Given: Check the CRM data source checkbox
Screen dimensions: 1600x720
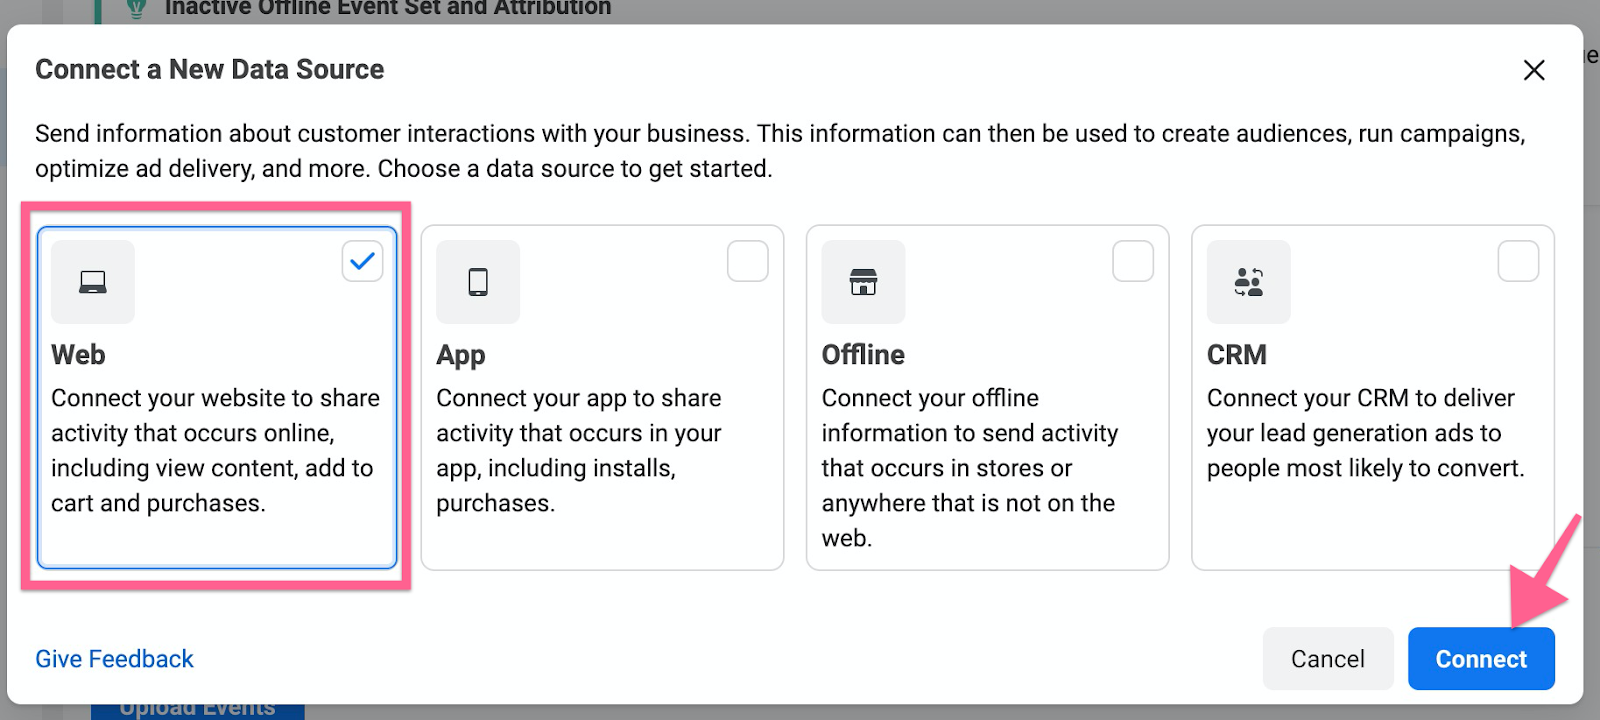Looking at the screenshot, I should 1517,261.
